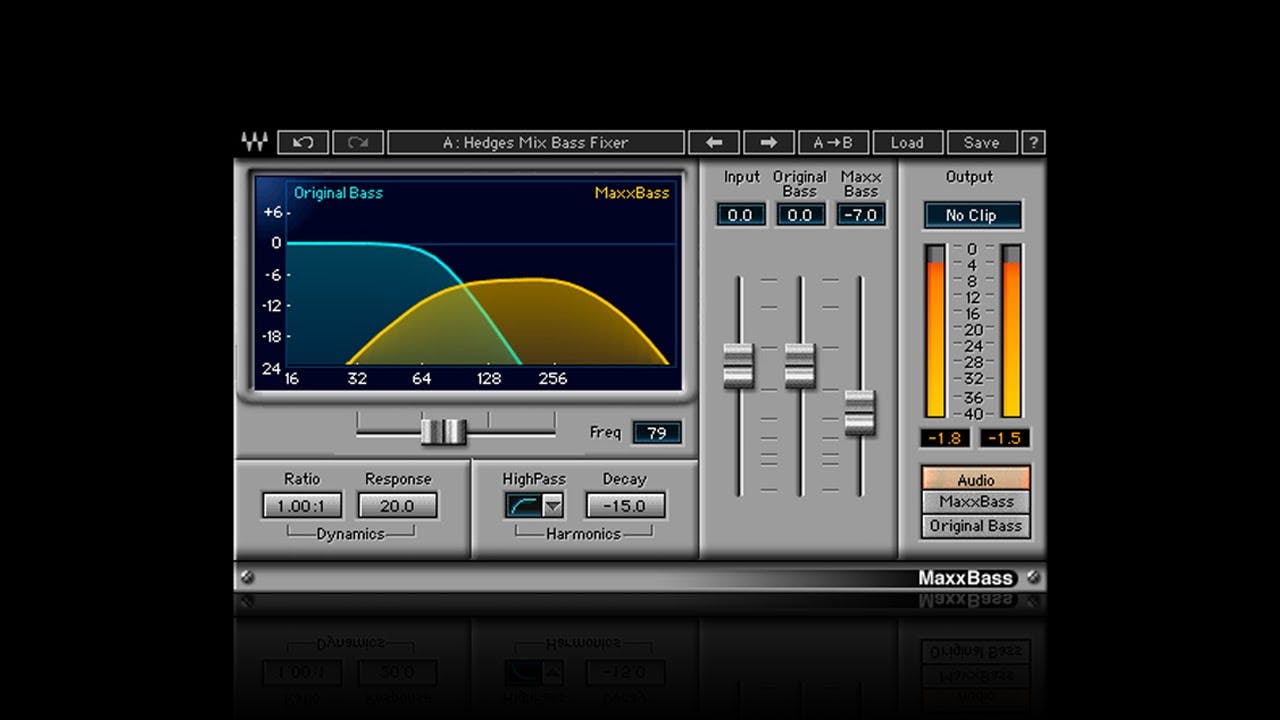Click the Maxx Bass level display showing -7.0
1280x720 pixels.
(860, 213)
